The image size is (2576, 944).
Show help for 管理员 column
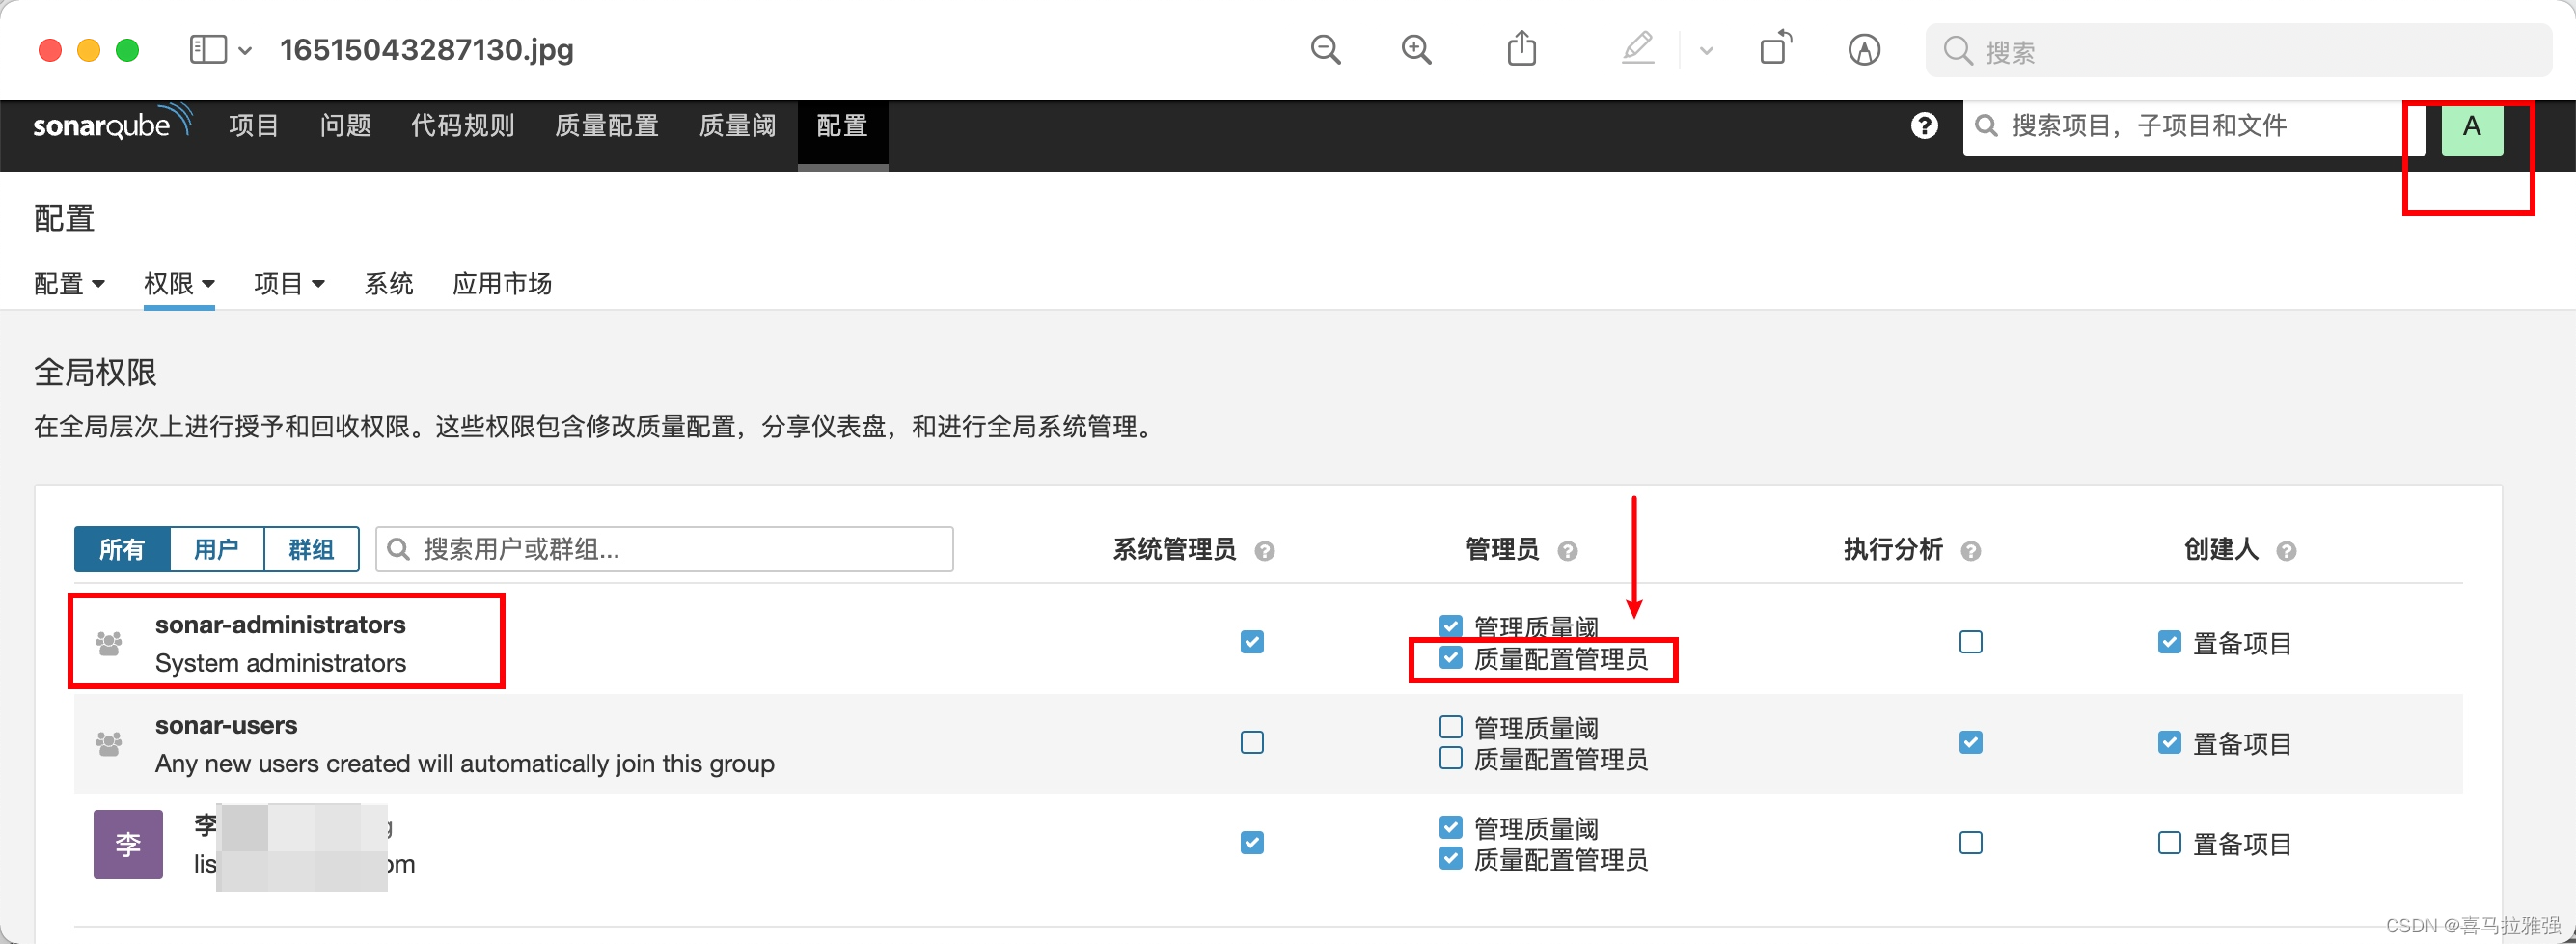tap(1567, 551)
